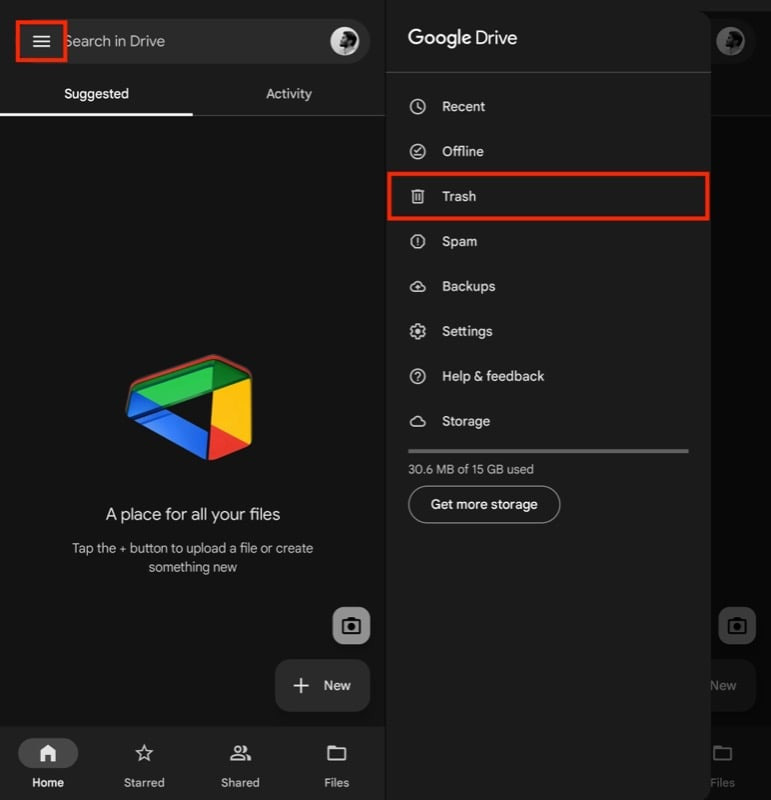Tap the dimmed profile avatar behind the drawer
This screenshot has height=800, width=771.
click(x=730, y=41)
